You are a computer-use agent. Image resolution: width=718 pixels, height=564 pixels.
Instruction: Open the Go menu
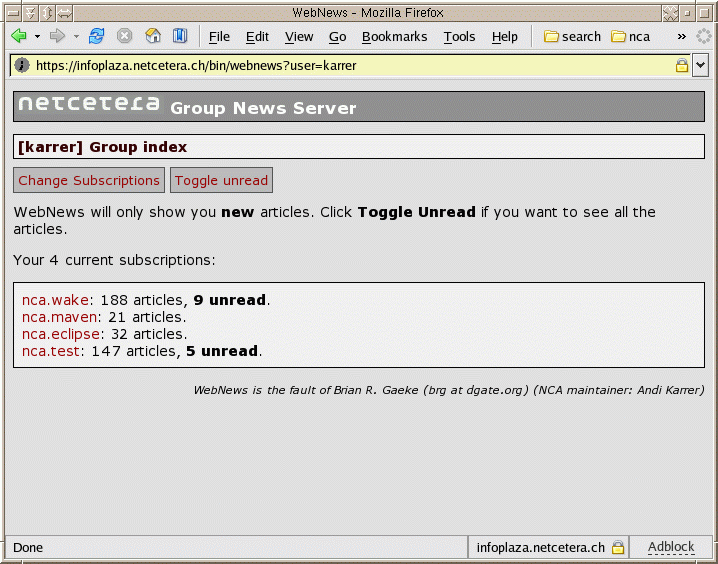[x=337, y=37]
